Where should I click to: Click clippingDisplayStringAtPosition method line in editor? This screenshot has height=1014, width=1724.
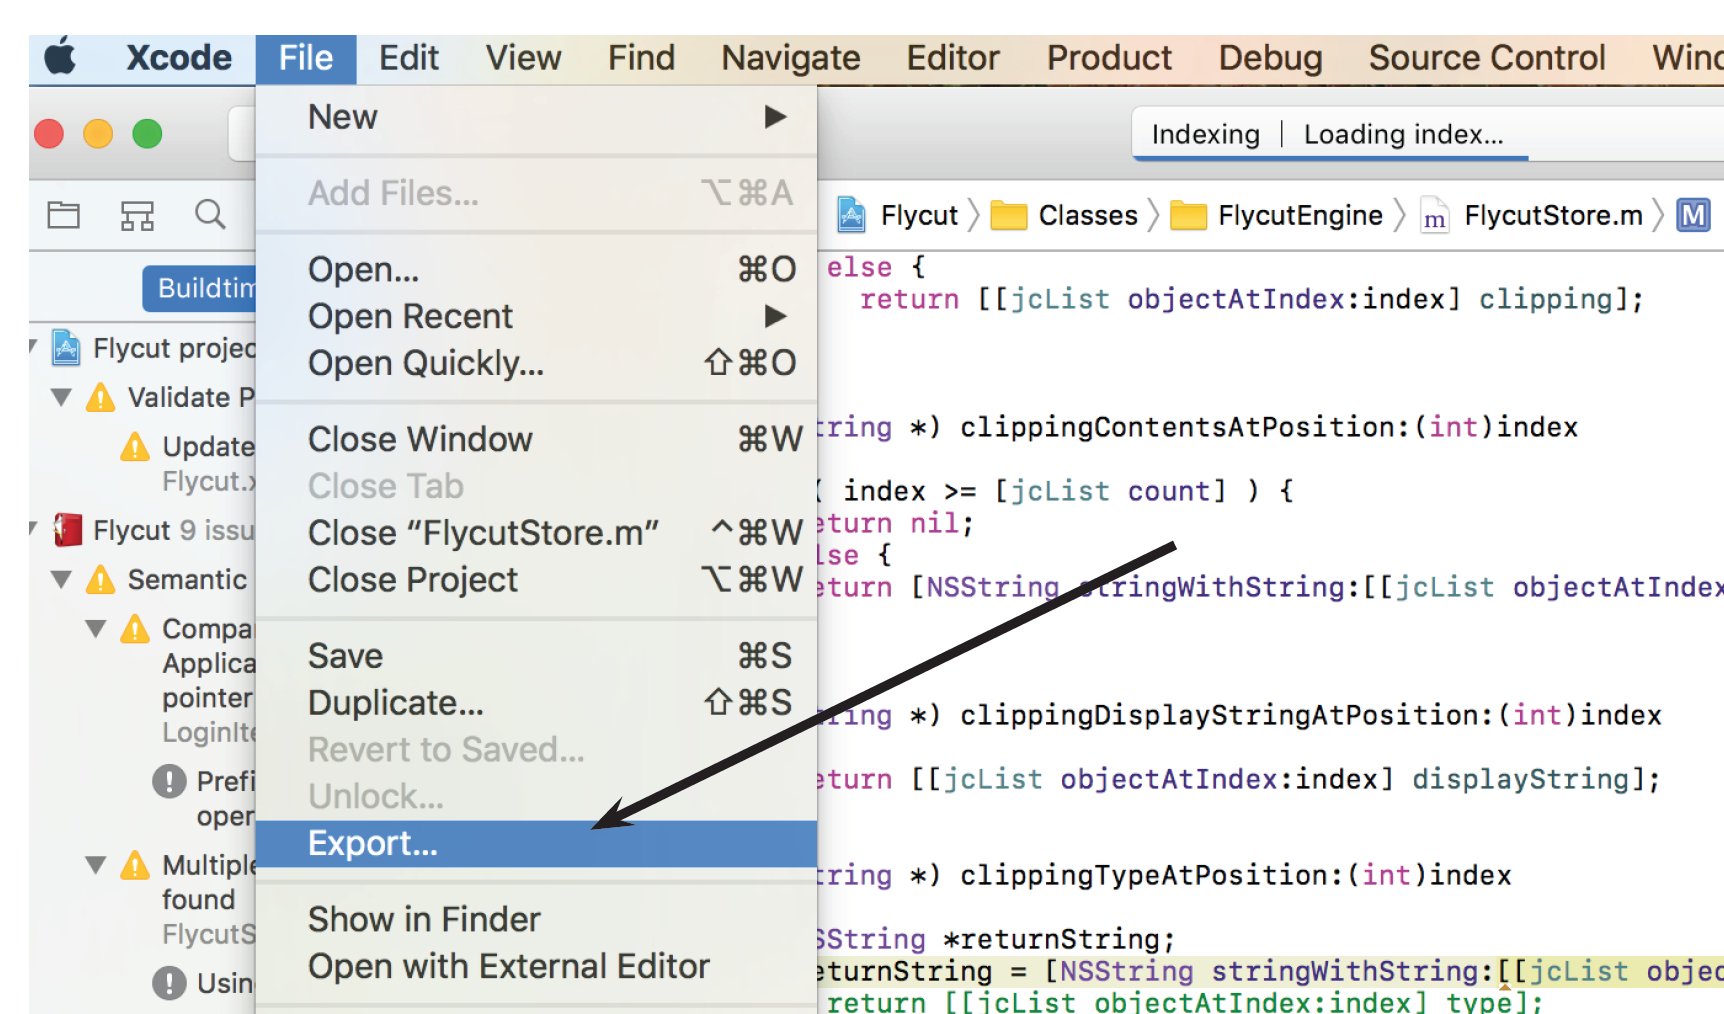[1240, 716]
